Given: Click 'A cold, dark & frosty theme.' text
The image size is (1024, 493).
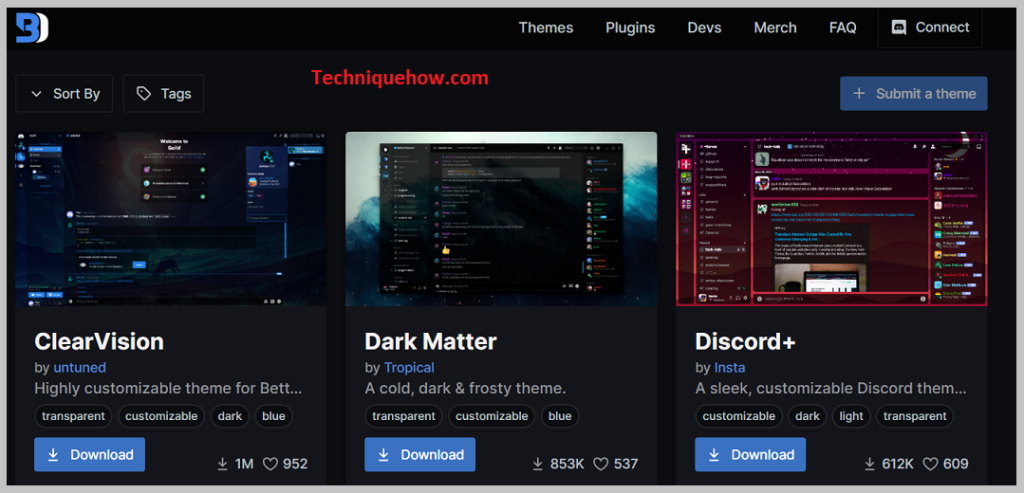Looking at the screenshot, I should (465, 389).
